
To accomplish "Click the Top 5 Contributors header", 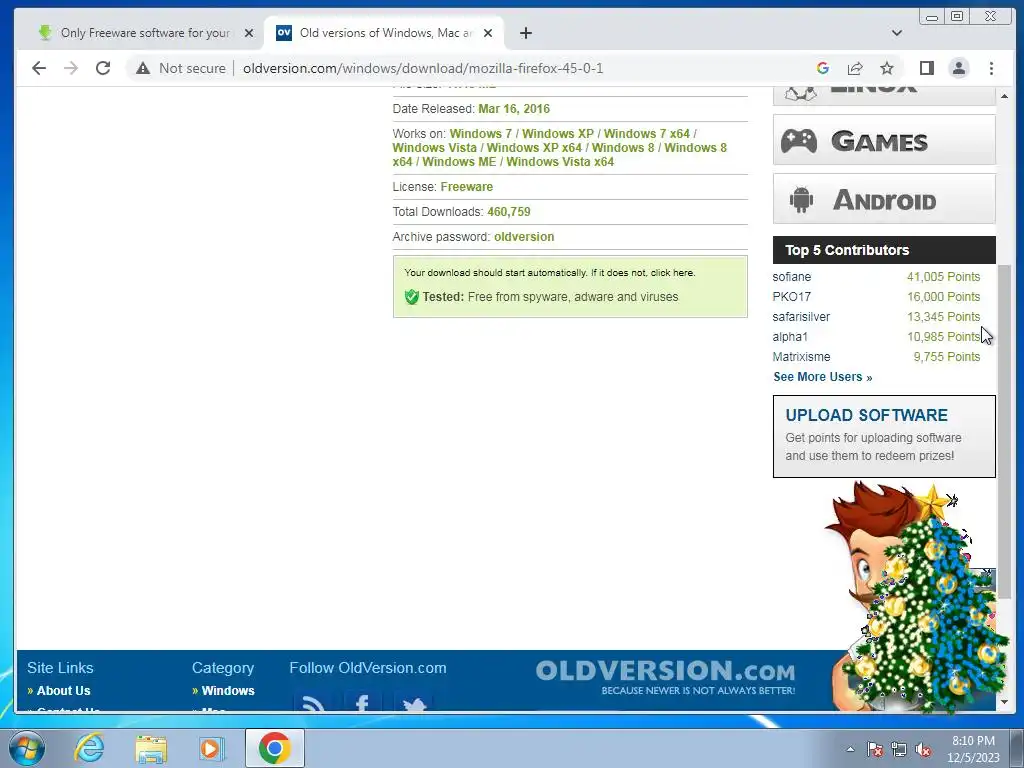I will [884, 250].
